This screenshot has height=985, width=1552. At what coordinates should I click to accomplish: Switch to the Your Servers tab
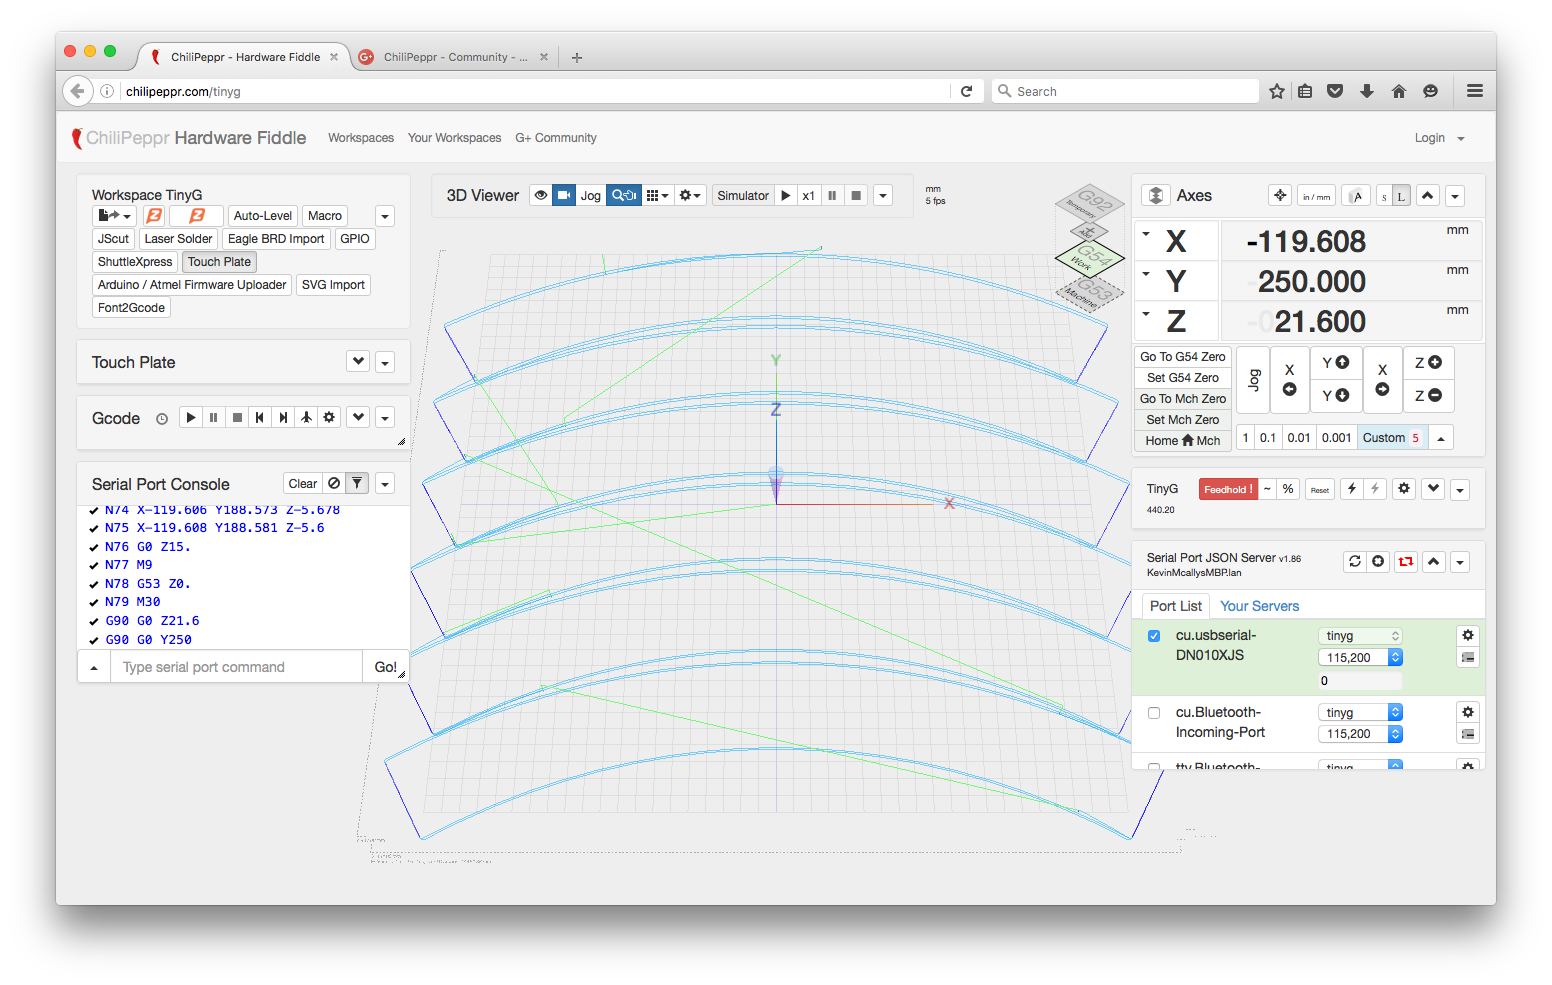(x=1259, y=606)
